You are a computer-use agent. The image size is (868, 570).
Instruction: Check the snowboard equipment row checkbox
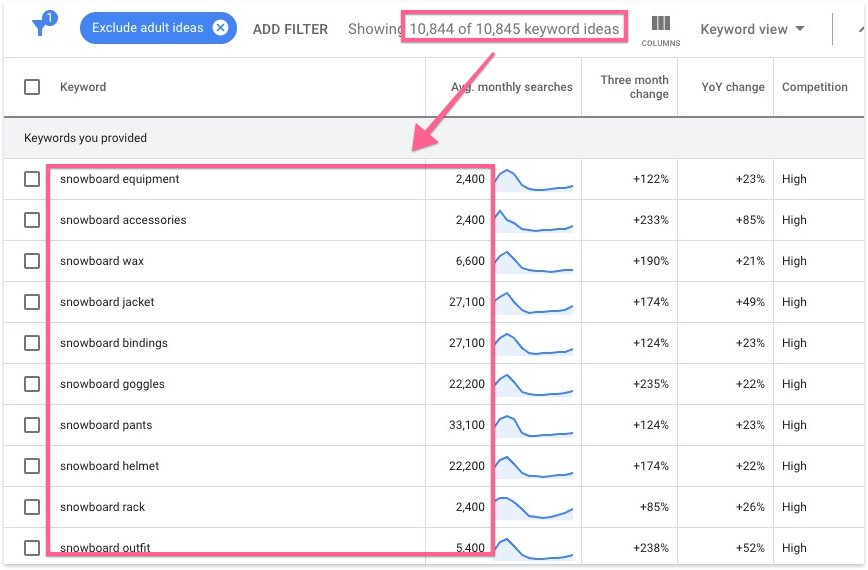point(32,179)
